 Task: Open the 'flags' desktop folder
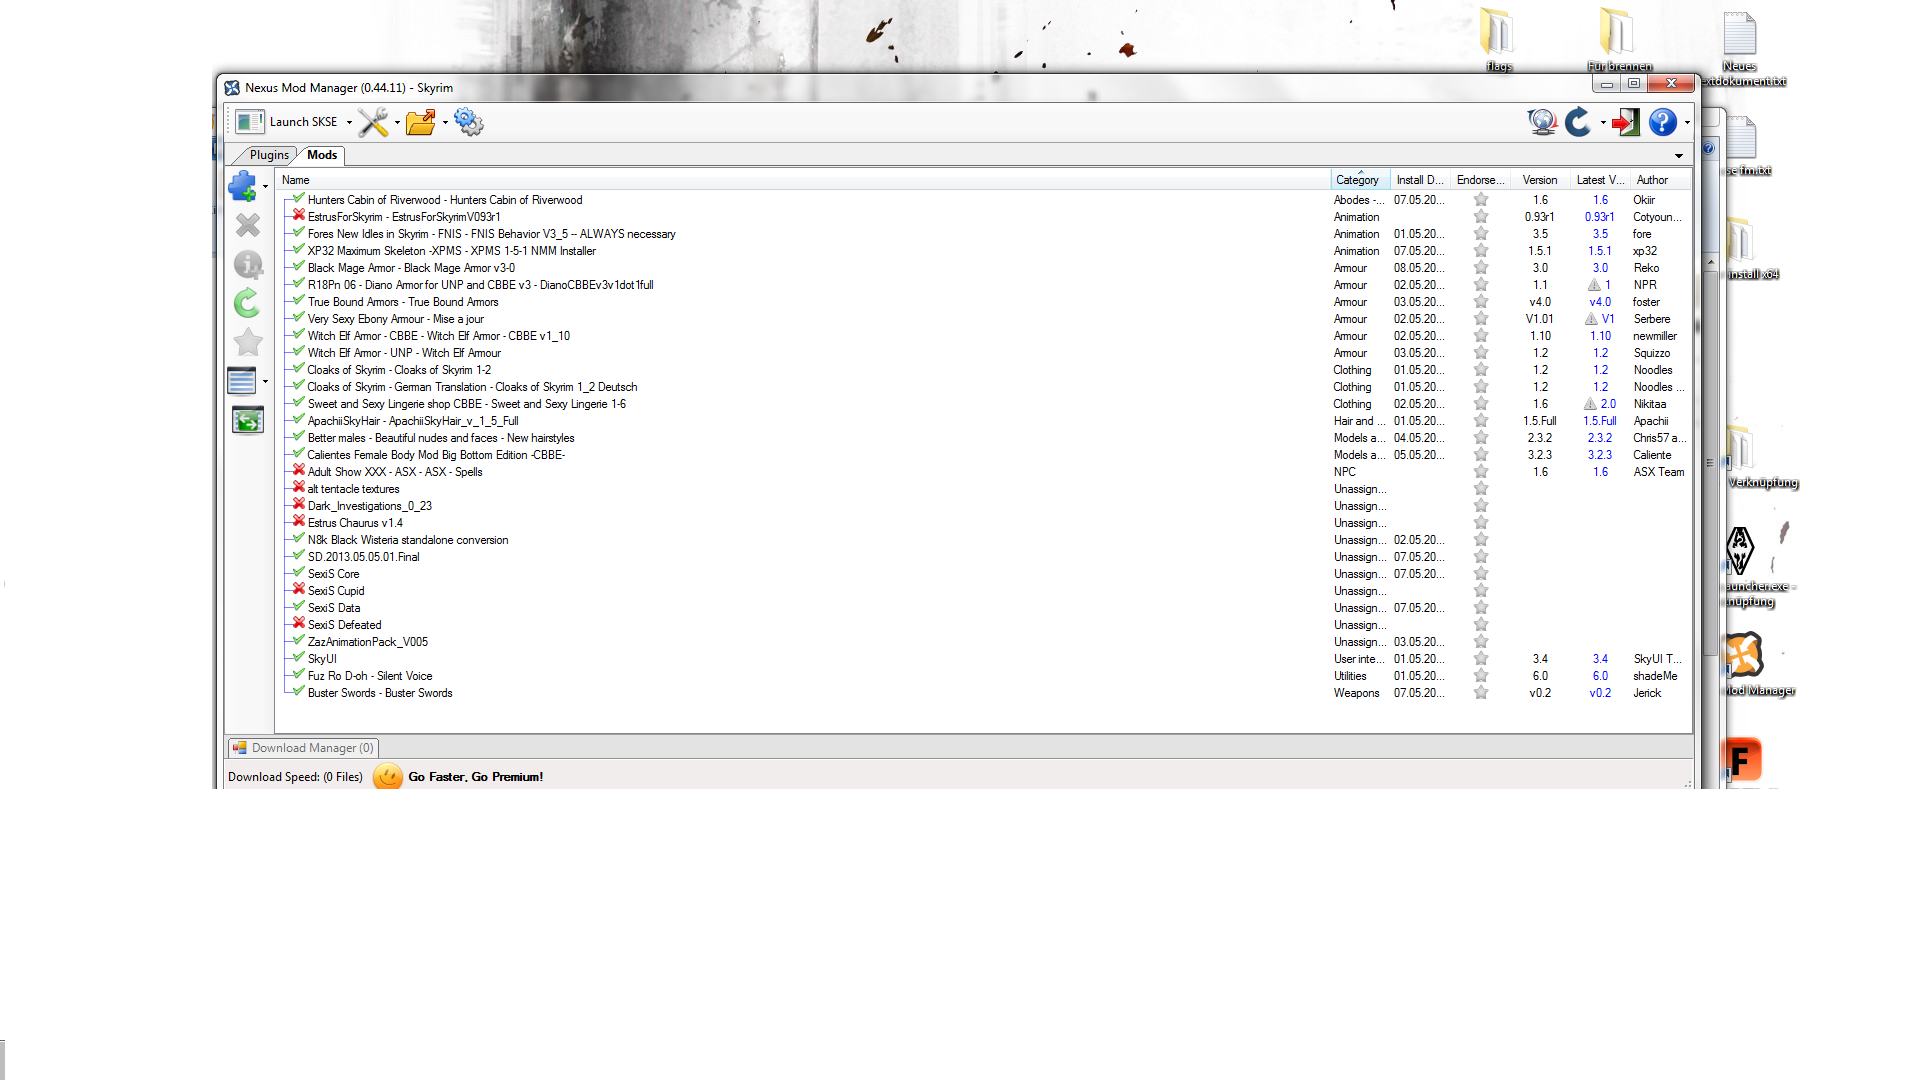(x=1498, y=38)
